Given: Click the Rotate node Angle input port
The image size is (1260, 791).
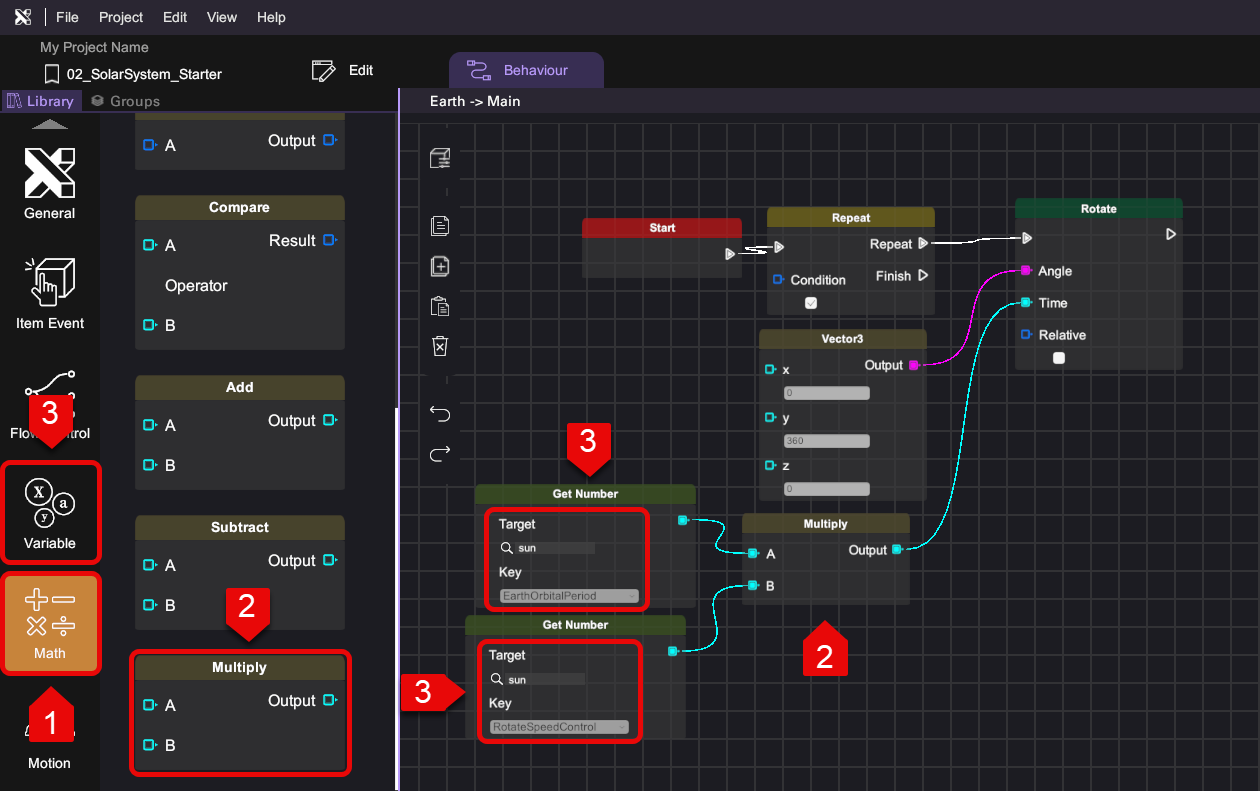Looking at the screenshot, I should (x=1025, y=271).
